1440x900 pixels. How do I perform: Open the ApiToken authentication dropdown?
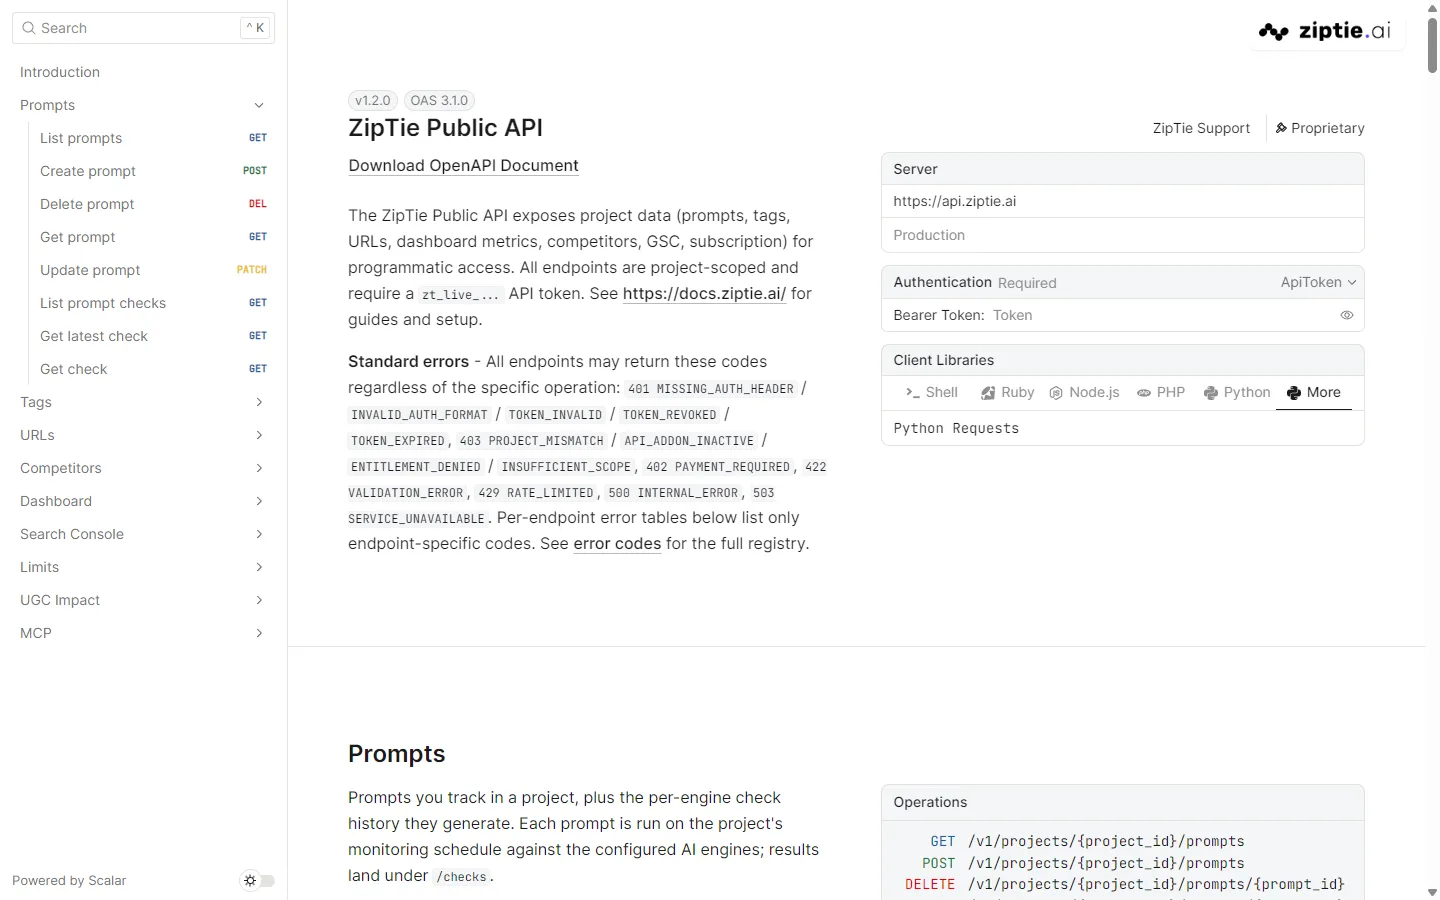(x=1318, y=283)
